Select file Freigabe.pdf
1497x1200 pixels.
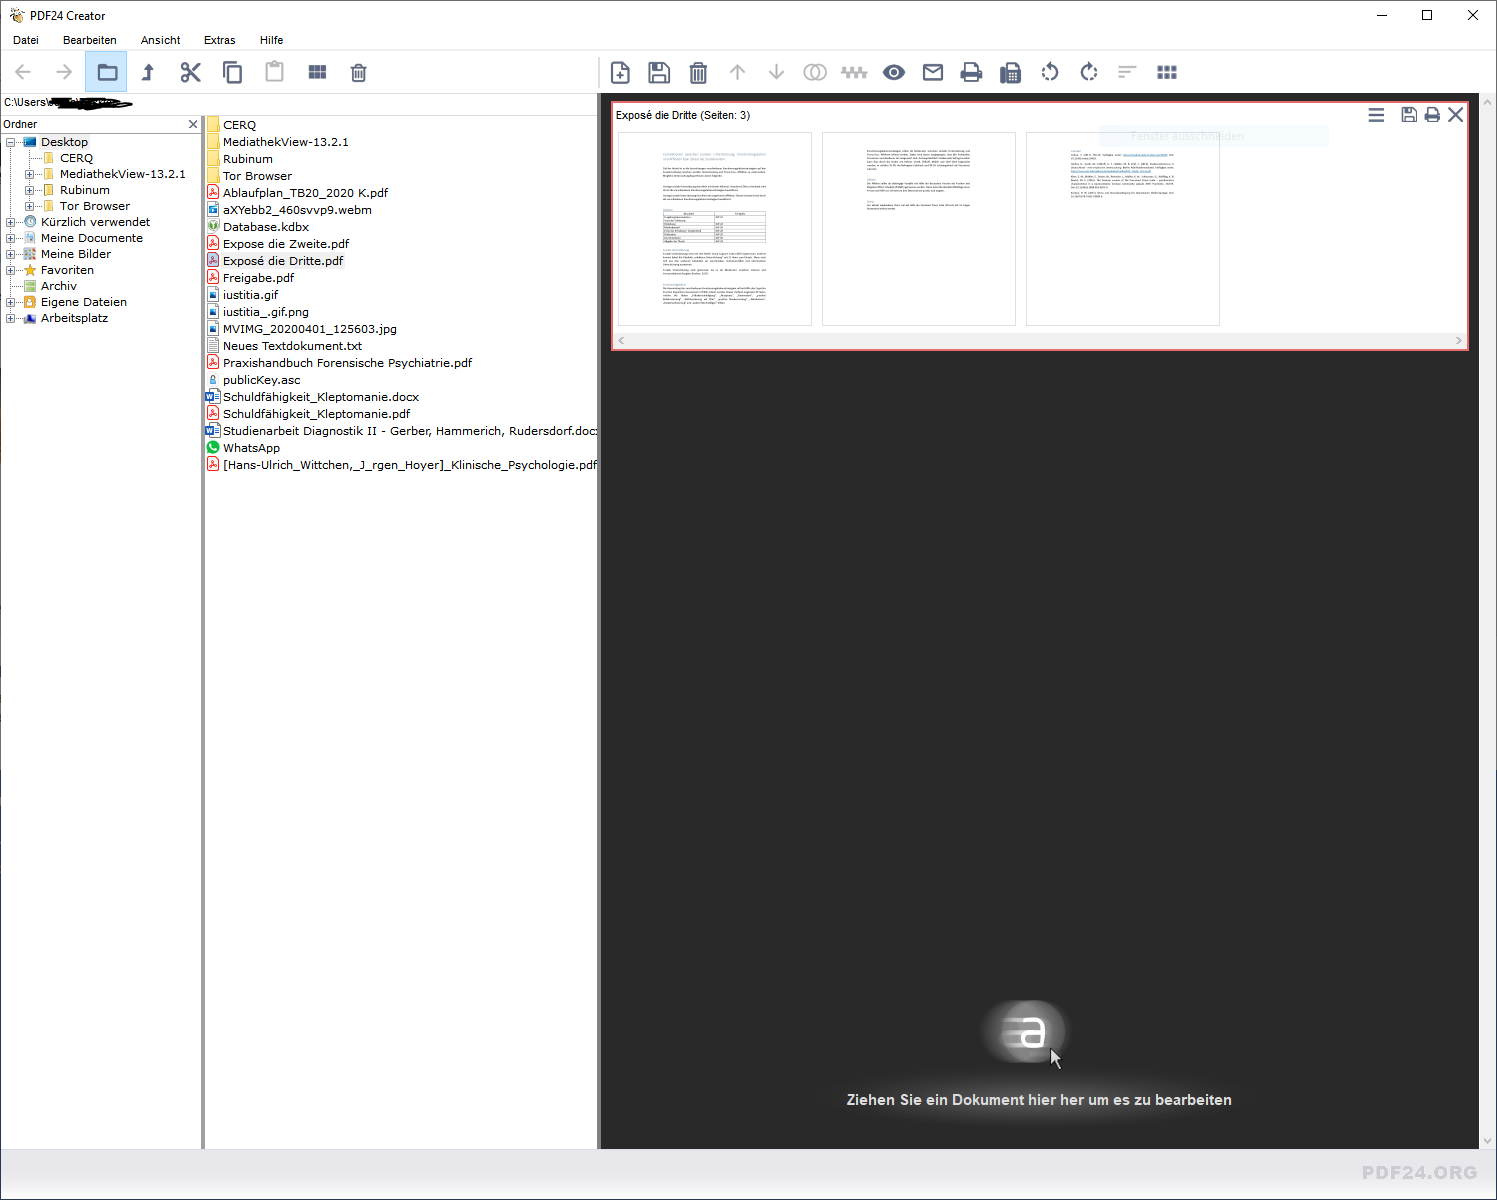[258, 278]
